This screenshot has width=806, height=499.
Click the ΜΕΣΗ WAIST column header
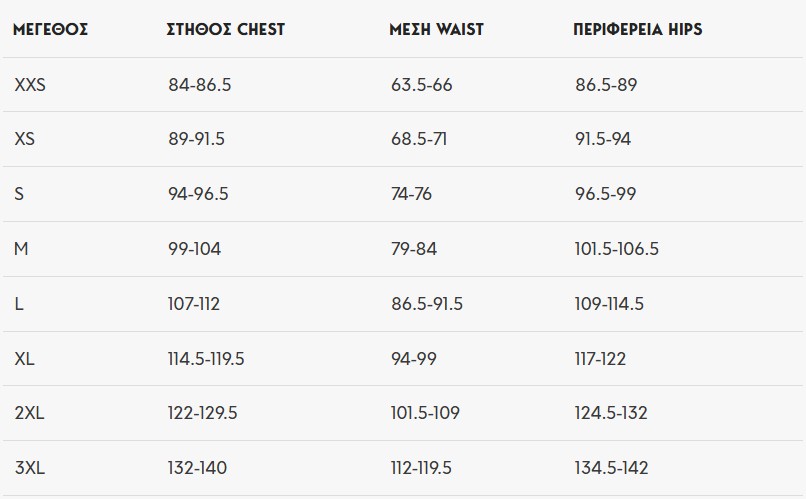coord(436,29)
